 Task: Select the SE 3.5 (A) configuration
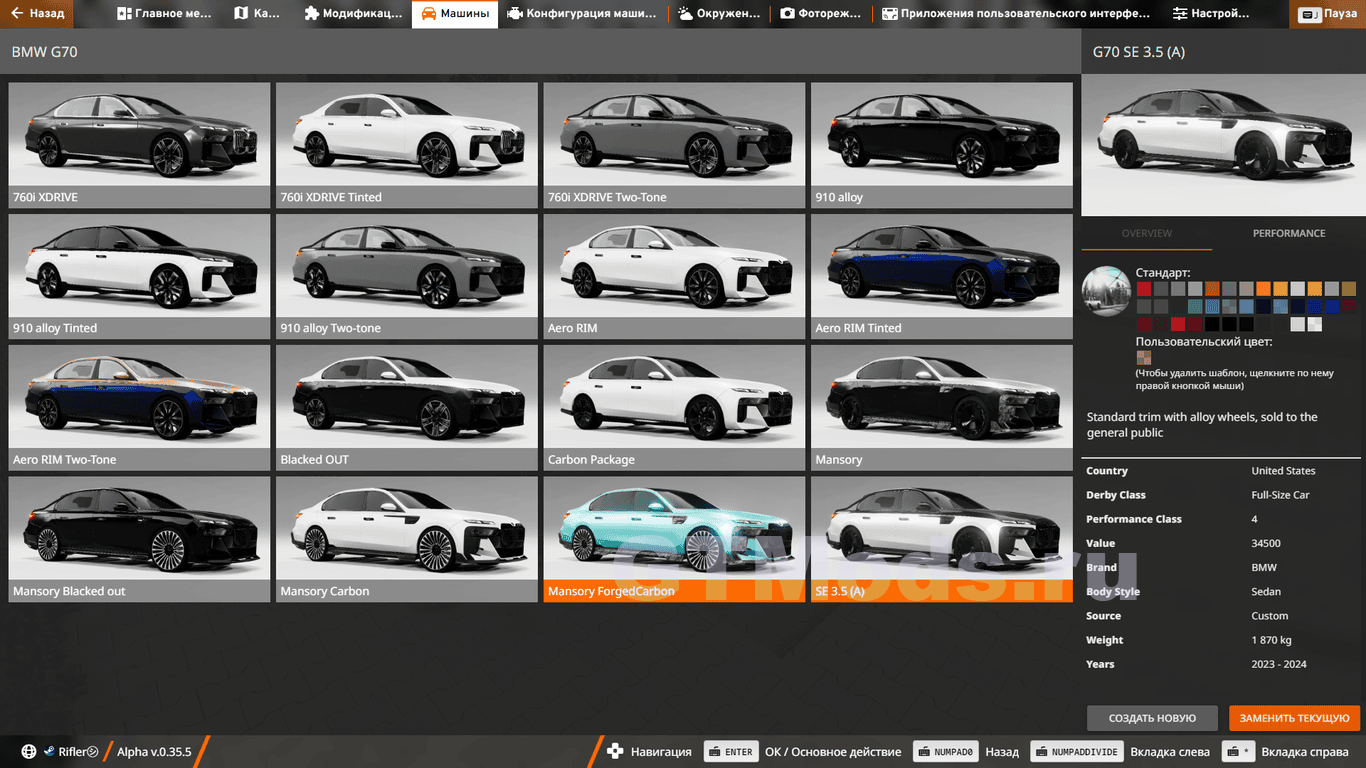click(942, 539)
